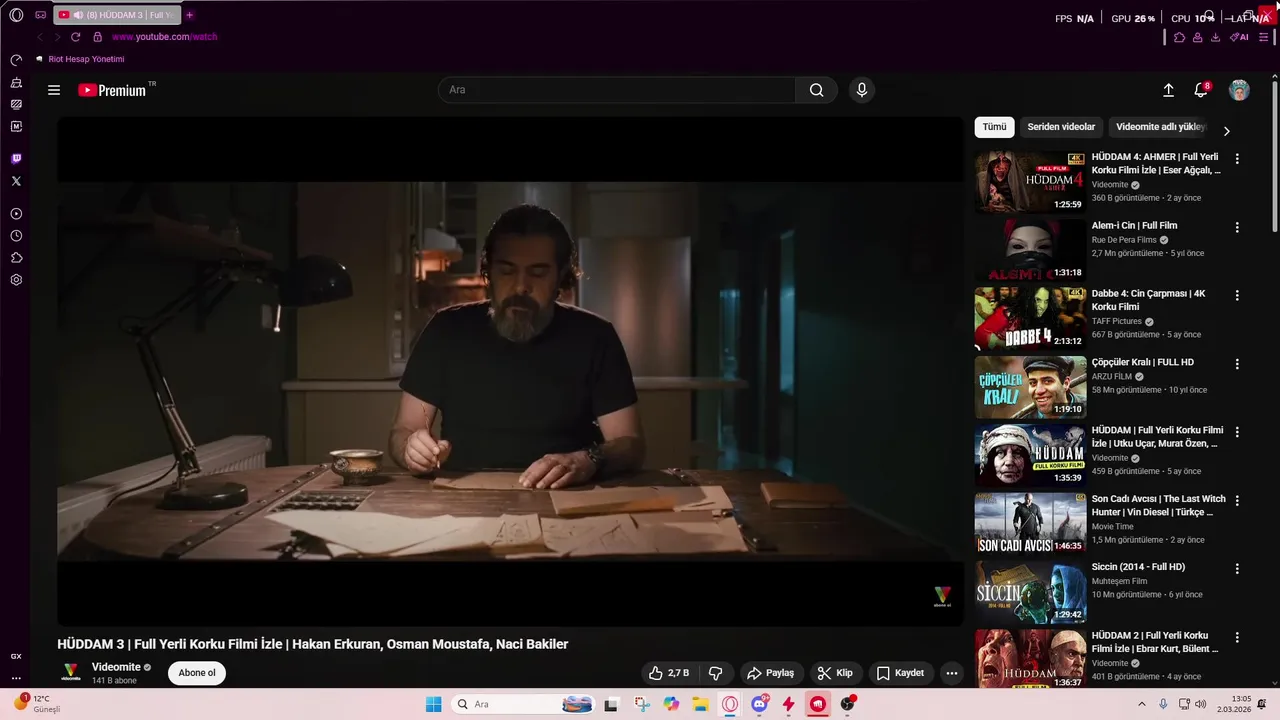Open YouTube notifications bell
This screenshot has width=1280, height=720.
tap(1200, 90)
